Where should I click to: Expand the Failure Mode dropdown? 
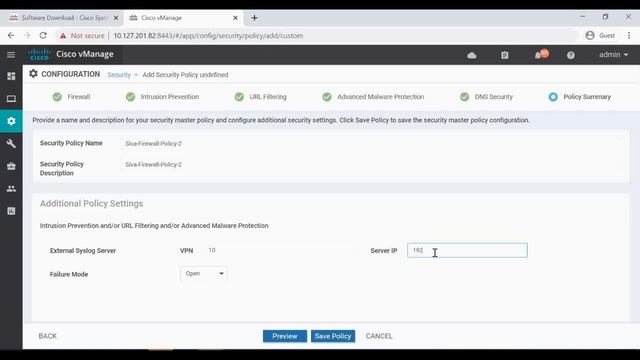point(204,273)
